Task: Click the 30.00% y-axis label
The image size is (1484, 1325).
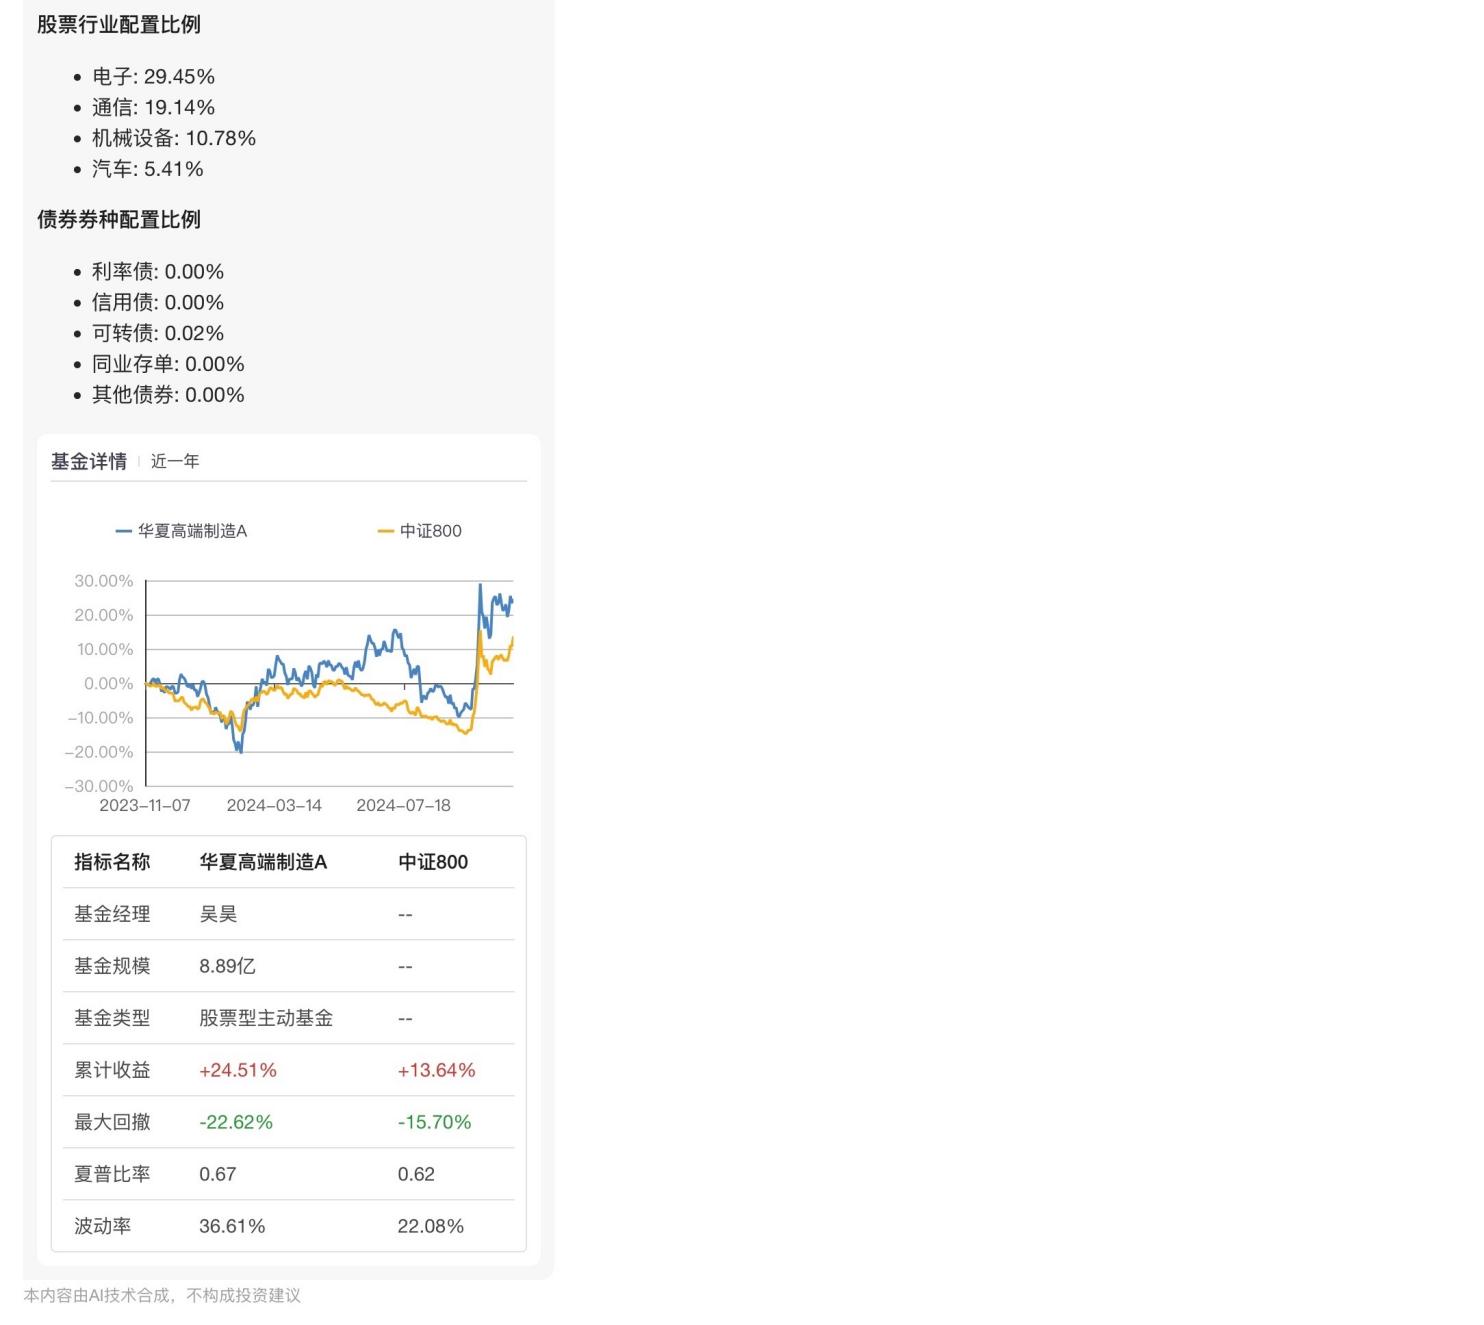Action: (x=103, y=581)
